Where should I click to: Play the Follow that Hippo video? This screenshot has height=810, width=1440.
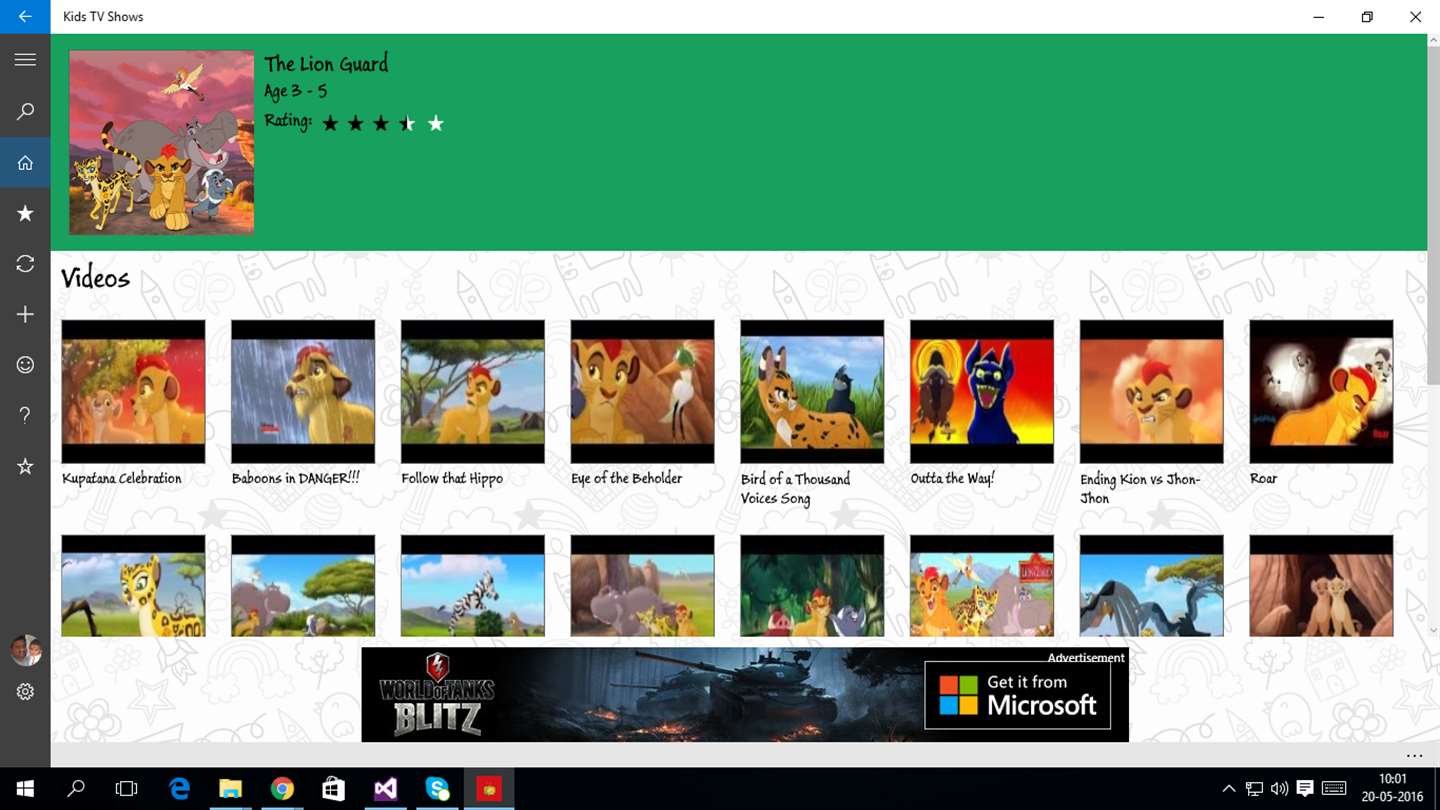[473, 392]
